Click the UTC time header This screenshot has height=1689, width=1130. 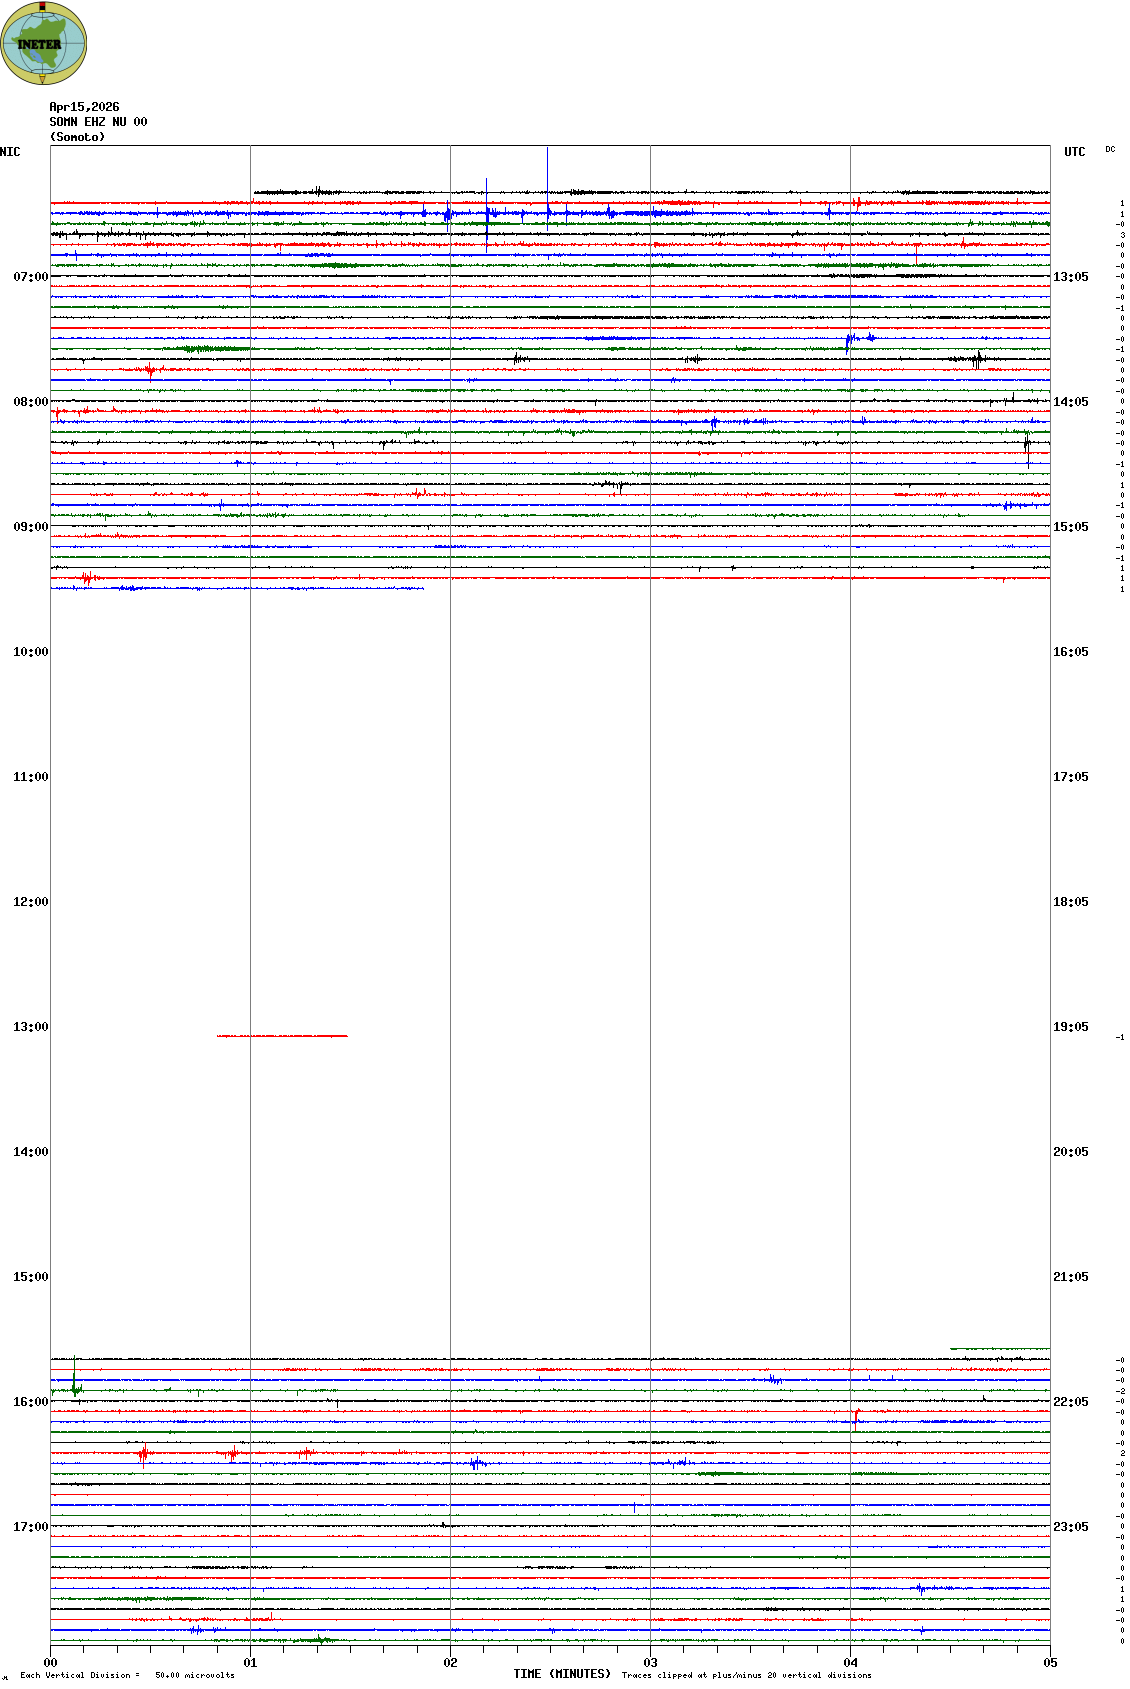pos(1074,152)
